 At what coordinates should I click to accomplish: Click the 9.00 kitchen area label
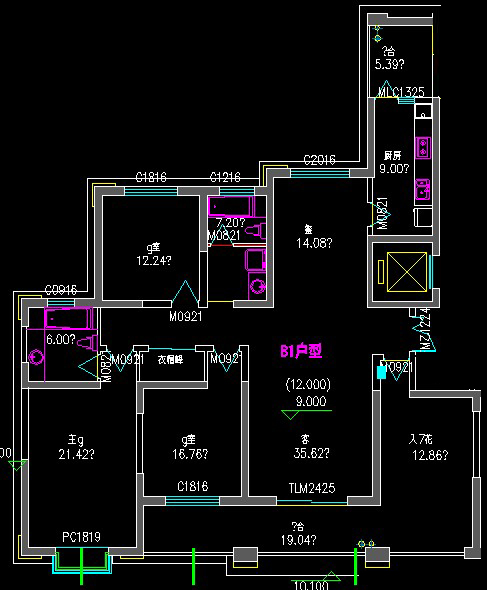394,169
